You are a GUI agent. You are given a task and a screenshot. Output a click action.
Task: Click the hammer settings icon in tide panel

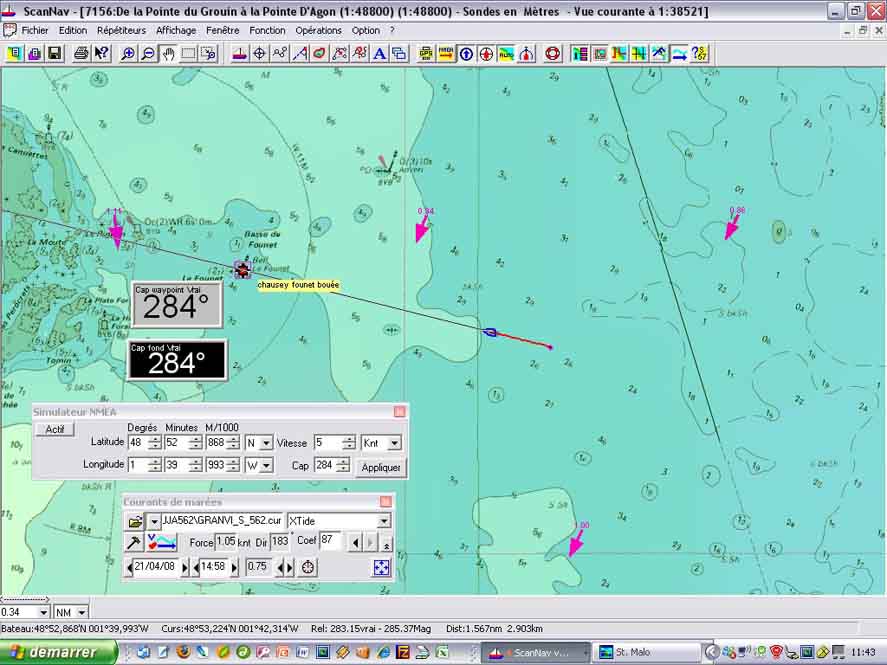(x=134, y=543)
